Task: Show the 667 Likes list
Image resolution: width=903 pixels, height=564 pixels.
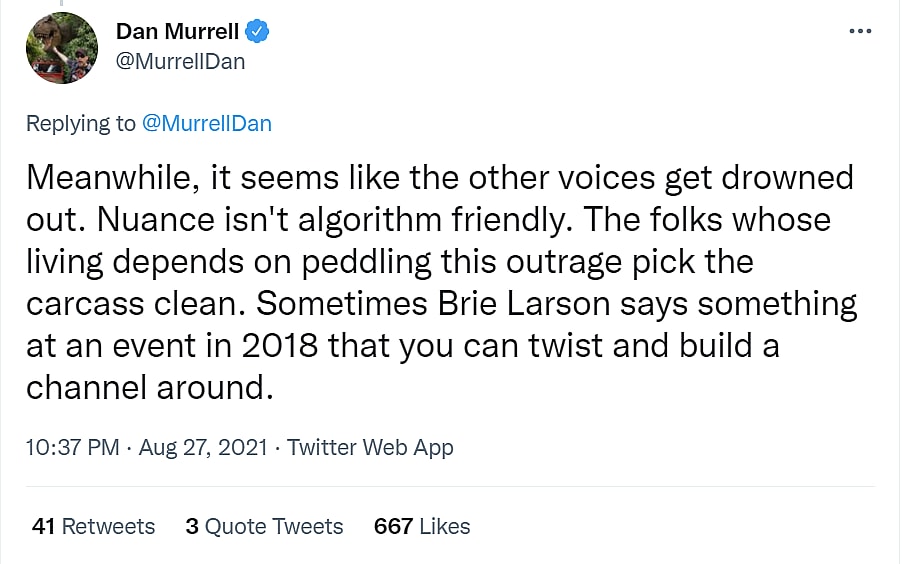Action: pyautogui.click(x=422, y=526)
